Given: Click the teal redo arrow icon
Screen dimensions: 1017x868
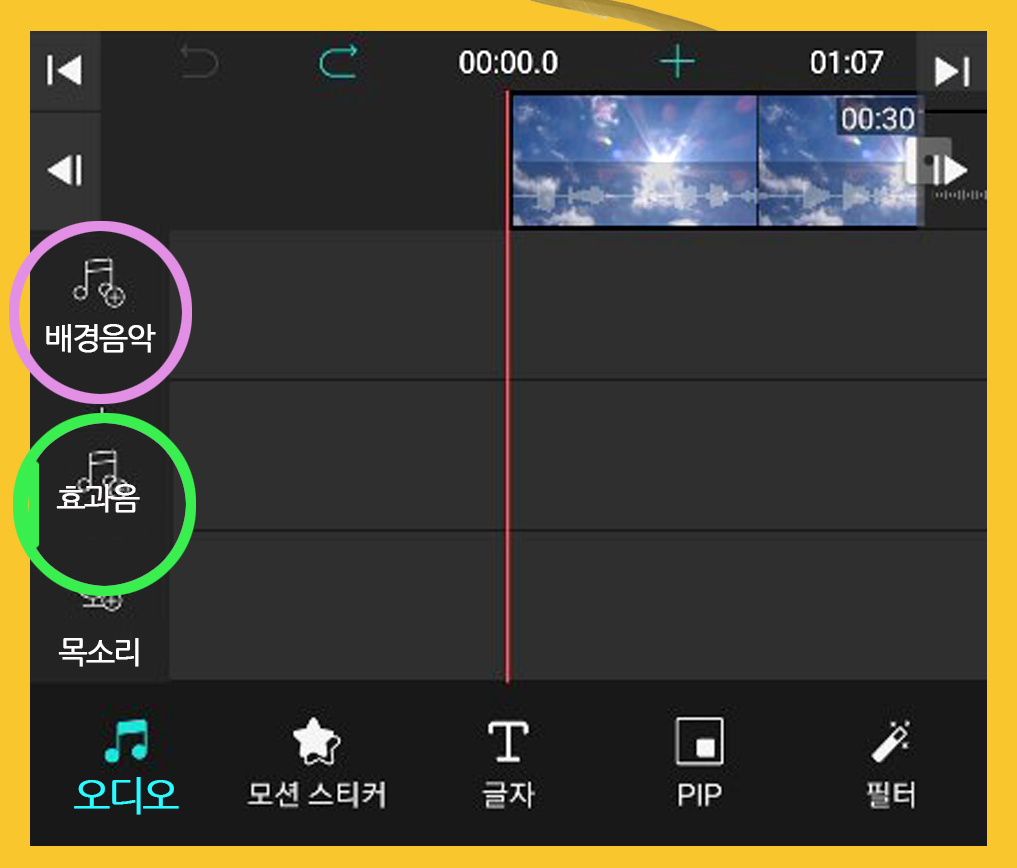Looking at the screenshot, I should [338, 62].
